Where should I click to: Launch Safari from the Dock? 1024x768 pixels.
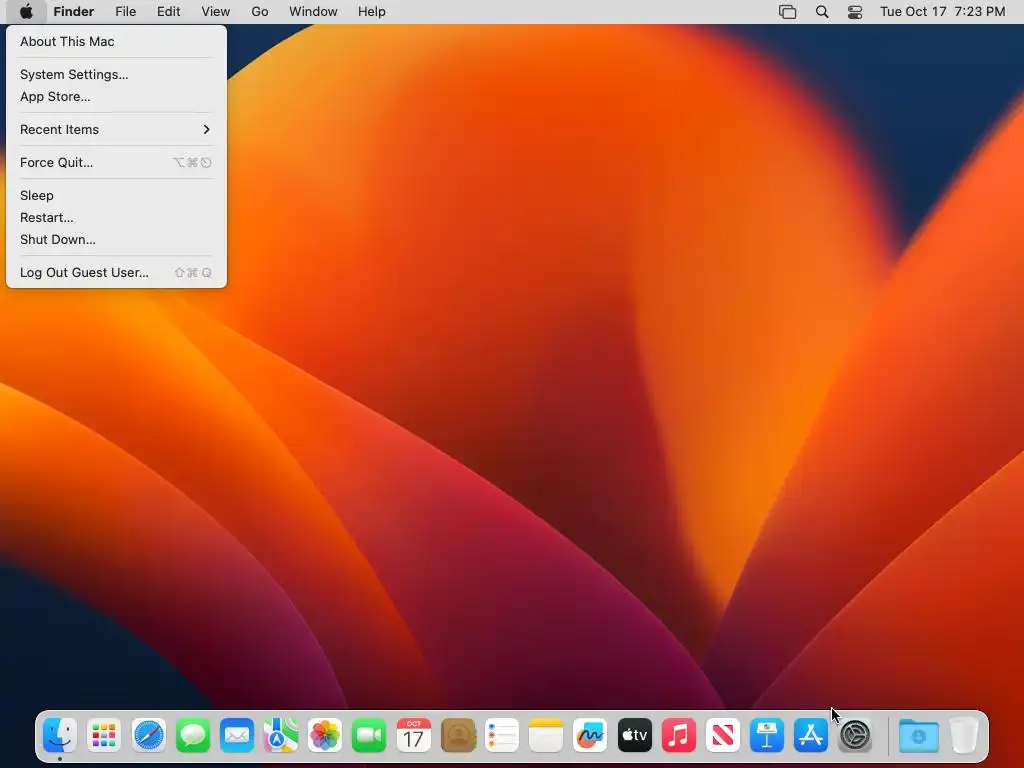pyautogui.click(x=148, y=735)
